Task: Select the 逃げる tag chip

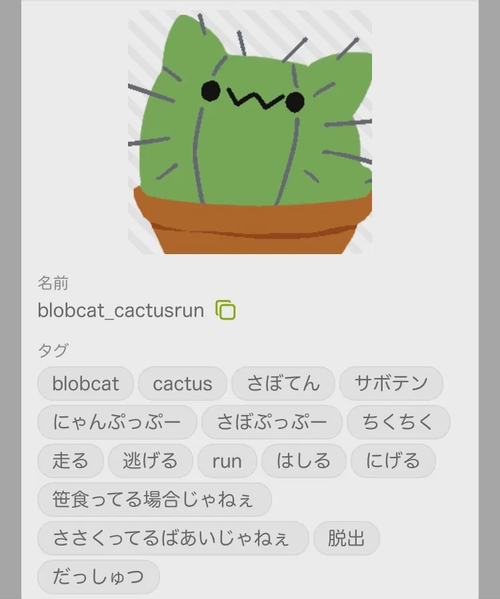Action: point(150,461)
